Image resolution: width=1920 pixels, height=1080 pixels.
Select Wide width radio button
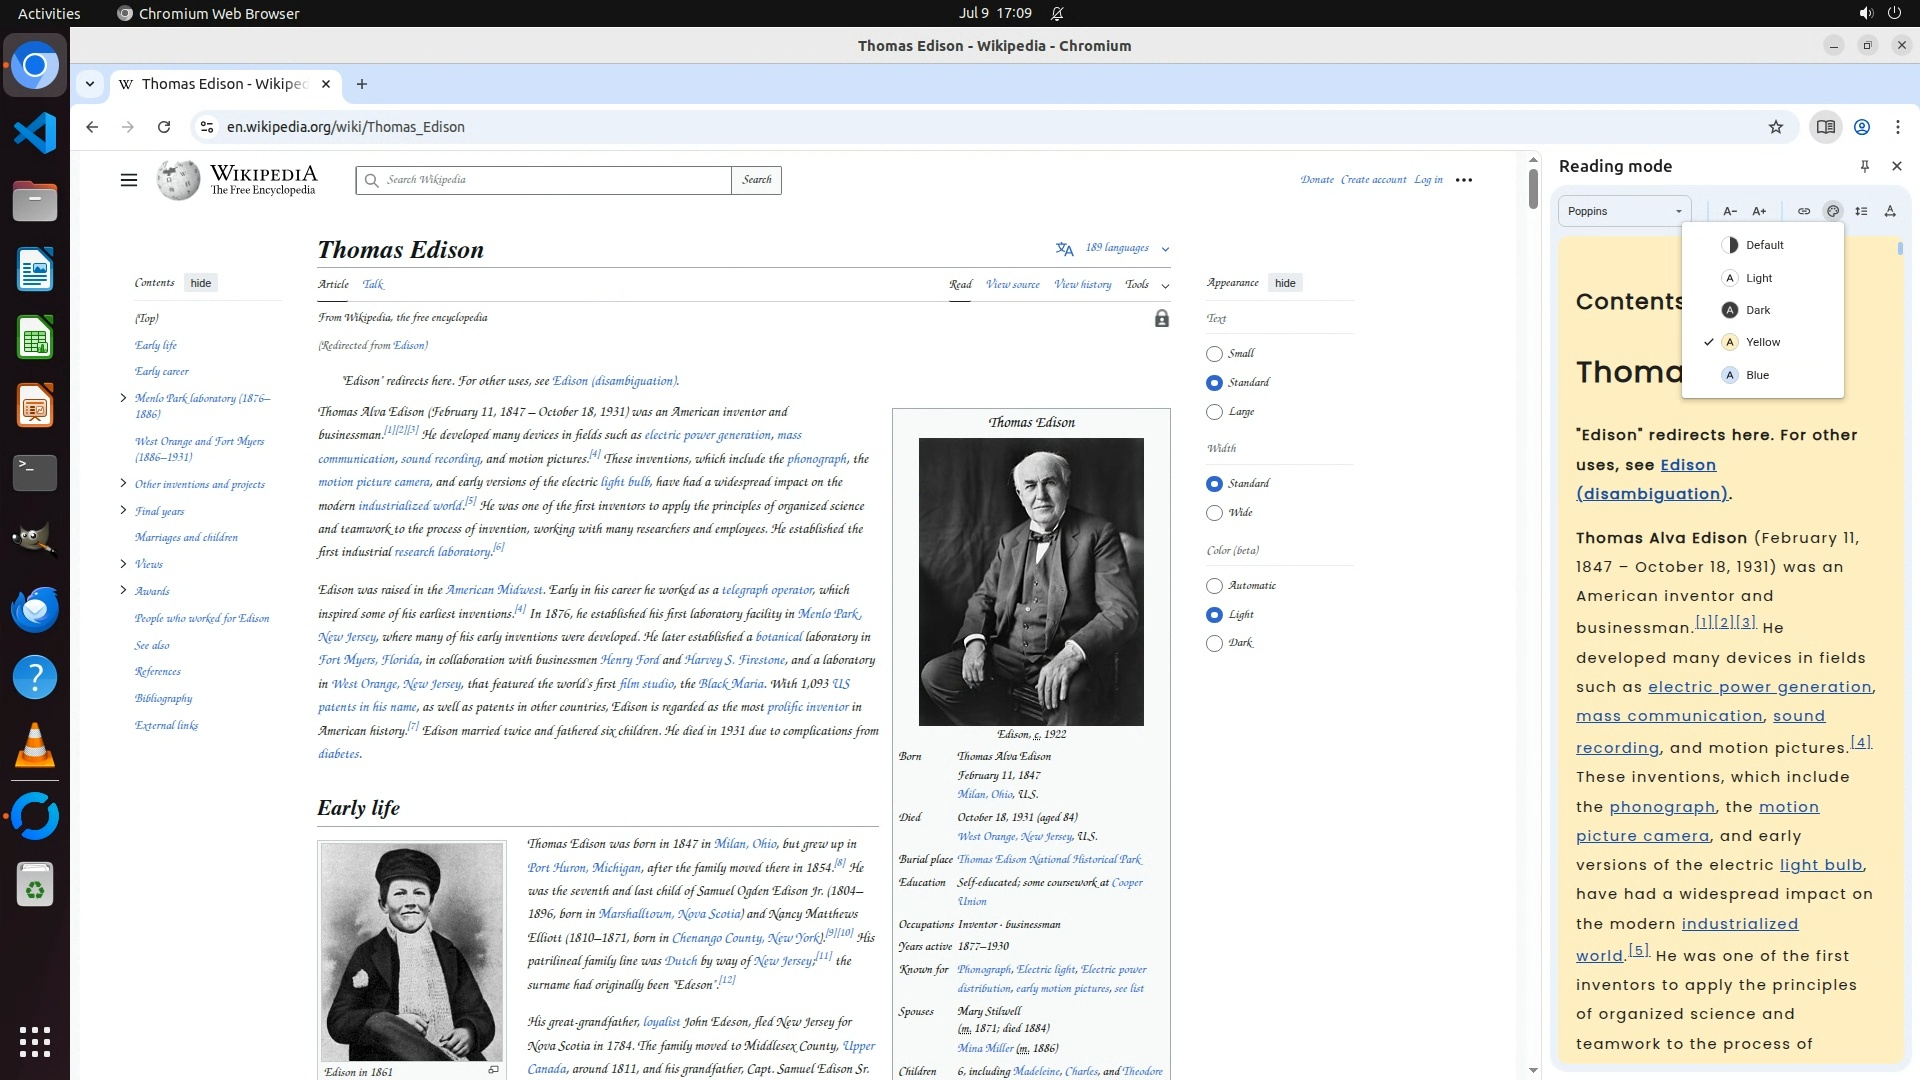point(1214,513)
